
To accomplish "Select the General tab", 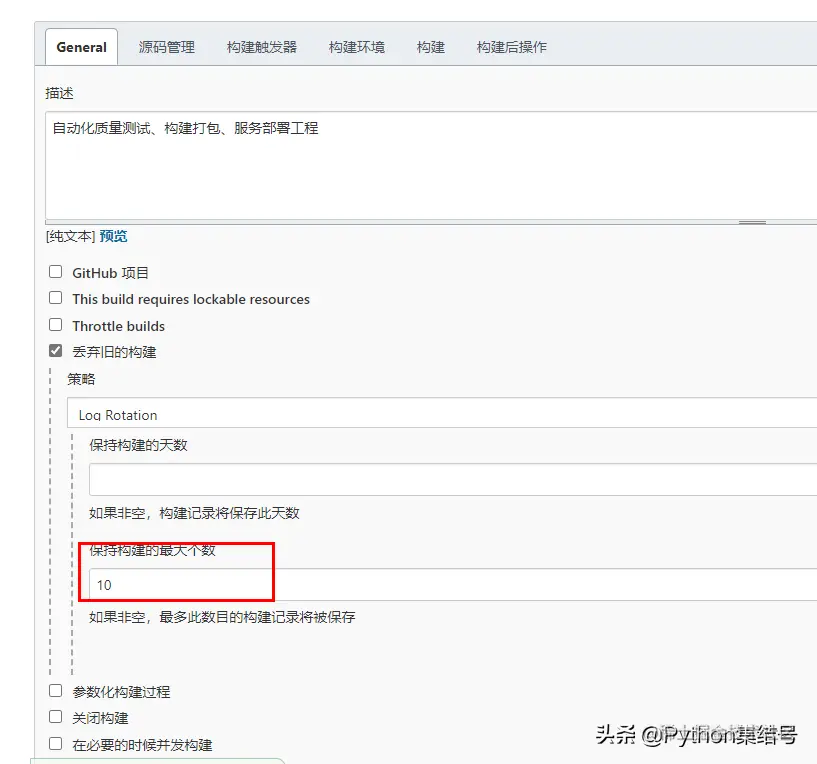I will click(80, 46).
